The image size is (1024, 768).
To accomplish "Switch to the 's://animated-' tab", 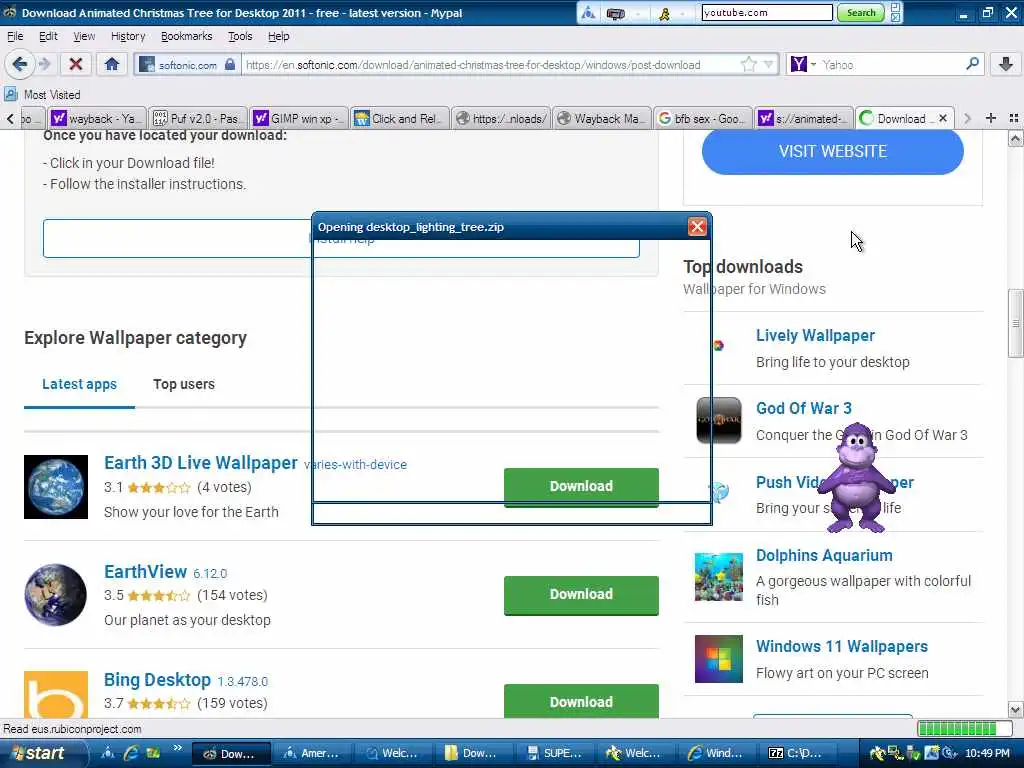I will pyautogui.click(x=804, y=118).
